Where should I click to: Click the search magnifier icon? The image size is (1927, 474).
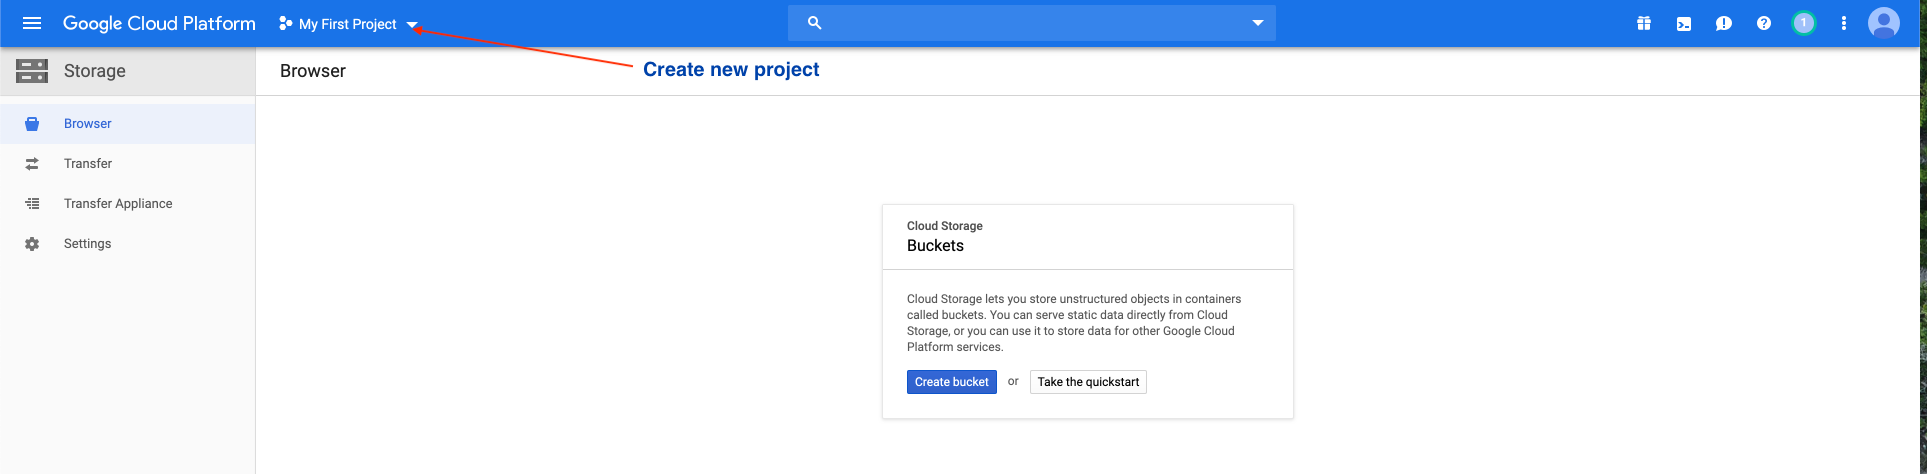[x=814, y=23]
